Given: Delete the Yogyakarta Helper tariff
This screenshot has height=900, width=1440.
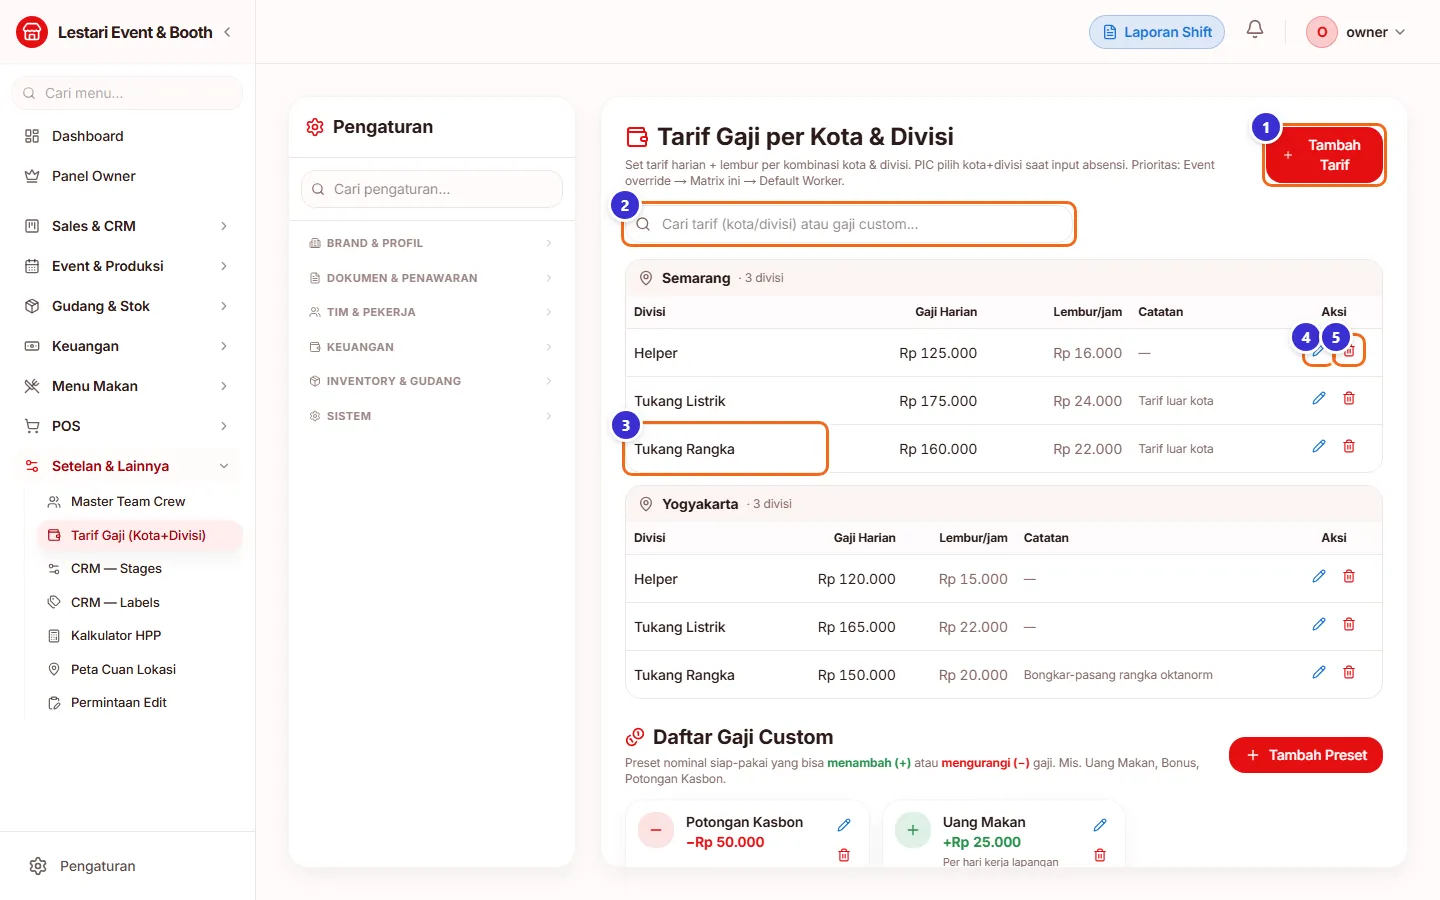Looking at the screenshot, I should click(1349, 576).
